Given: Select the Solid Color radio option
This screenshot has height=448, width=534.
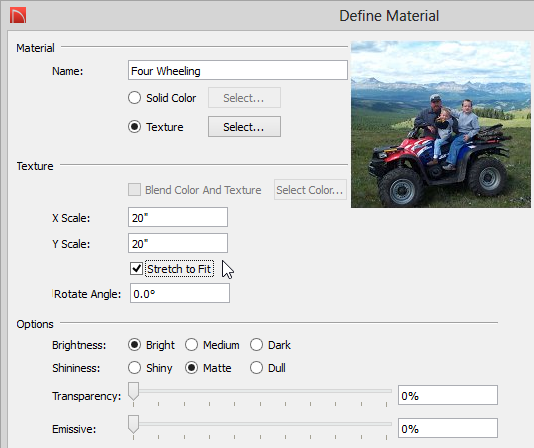Looking at the screenshot, I should 135,98.
